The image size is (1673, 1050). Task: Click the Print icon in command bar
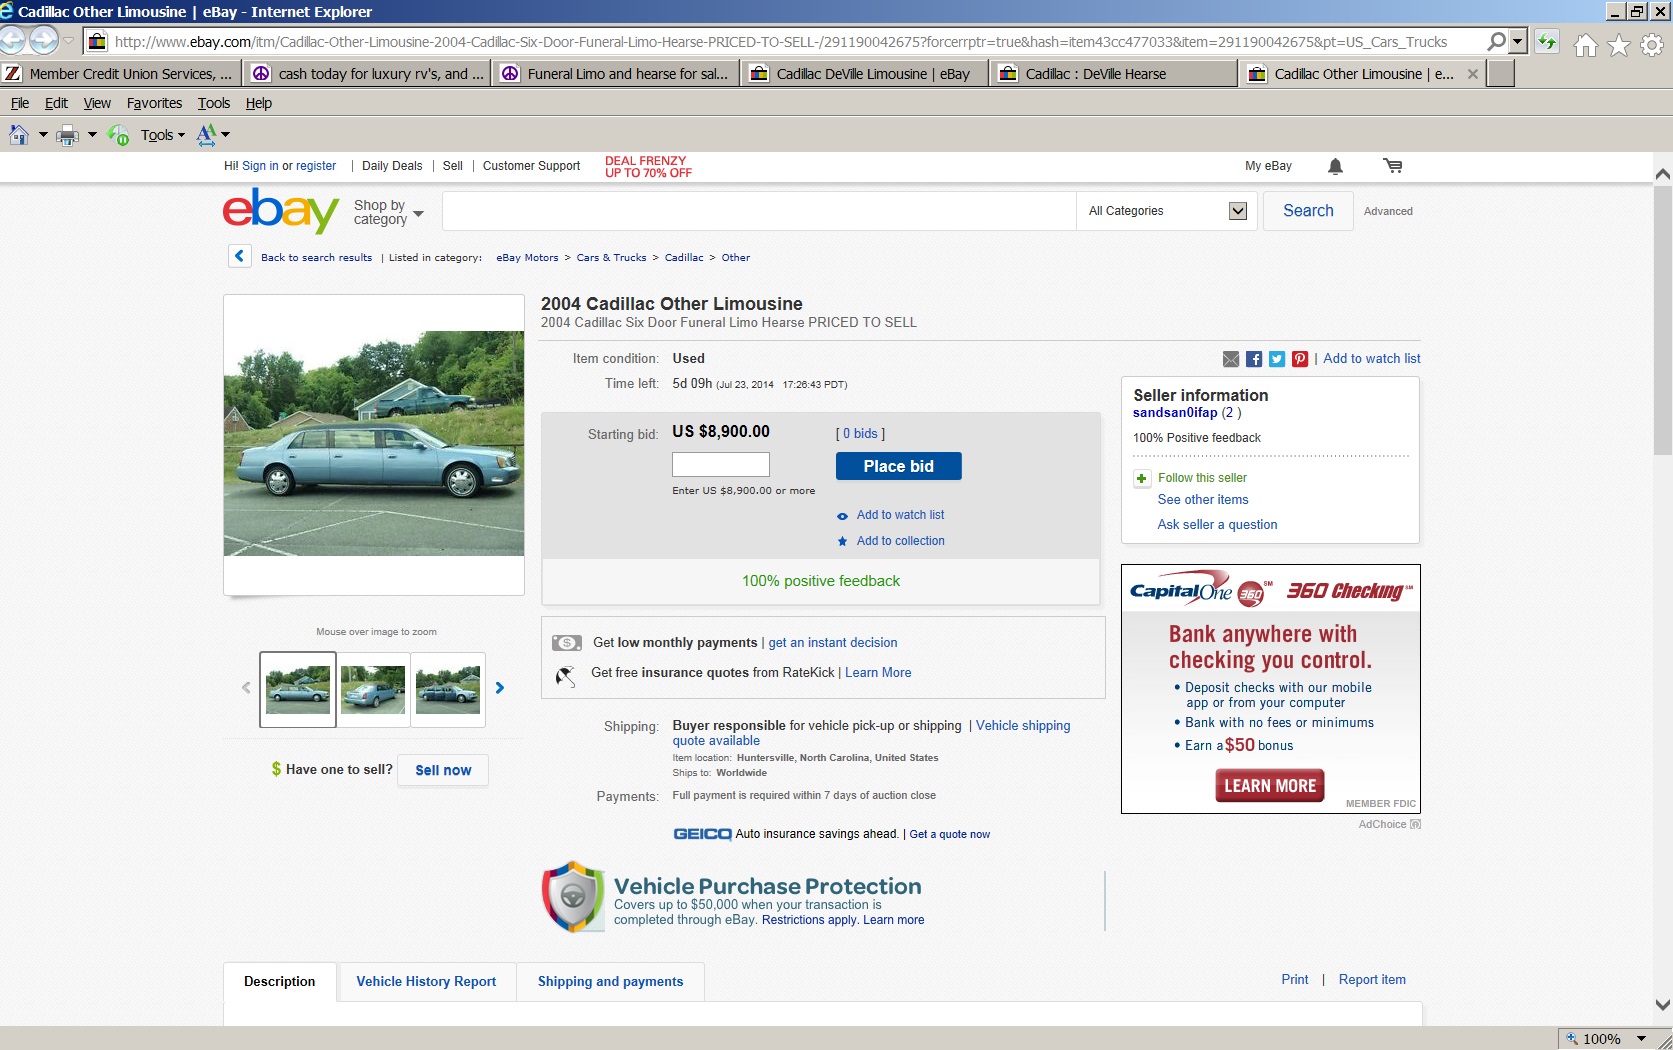click(x=67, y=135)
